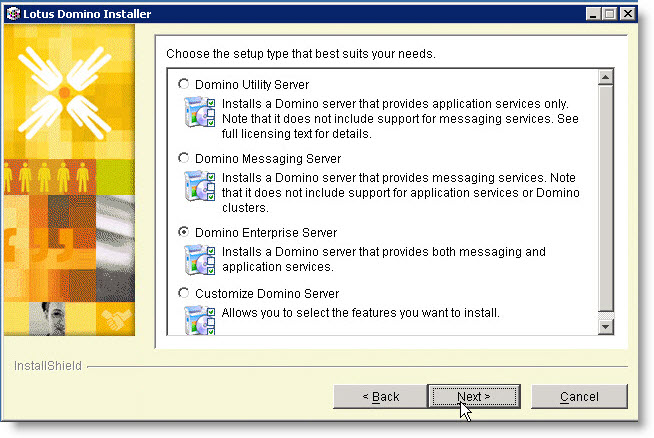Click the Lotus Domino Installer title bar icon
This screenshot has height=438, width=654.
(x=12, y=13)
